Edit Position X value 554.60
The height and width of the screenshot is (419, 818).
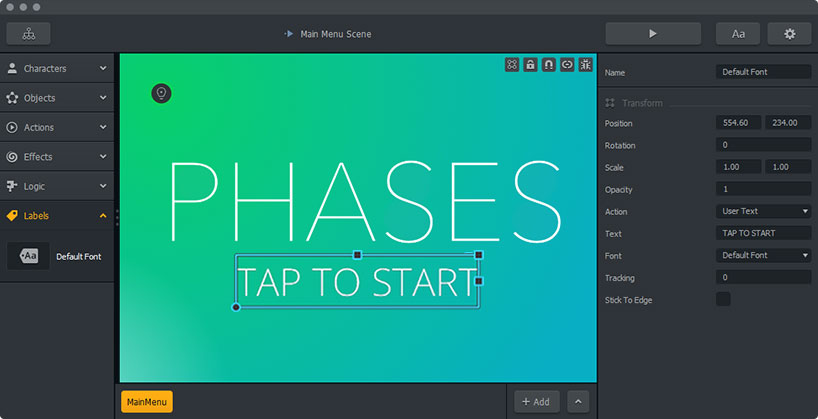point(739,123)
